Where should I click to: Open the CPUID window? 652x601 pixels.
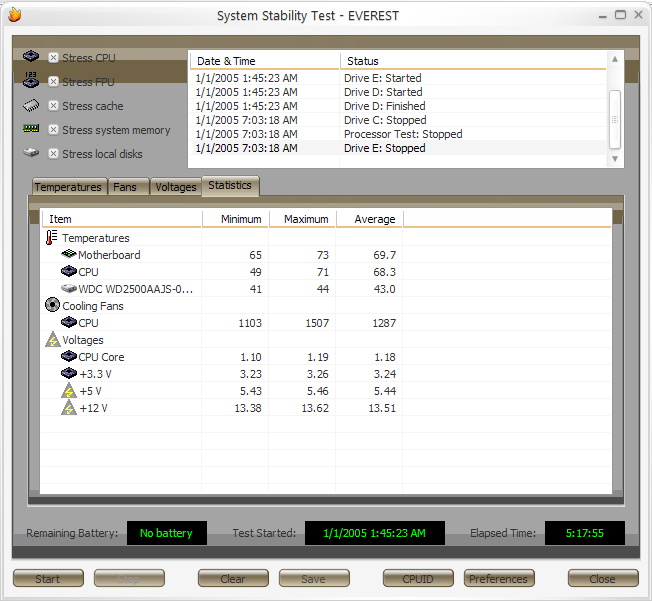[418, 579]
